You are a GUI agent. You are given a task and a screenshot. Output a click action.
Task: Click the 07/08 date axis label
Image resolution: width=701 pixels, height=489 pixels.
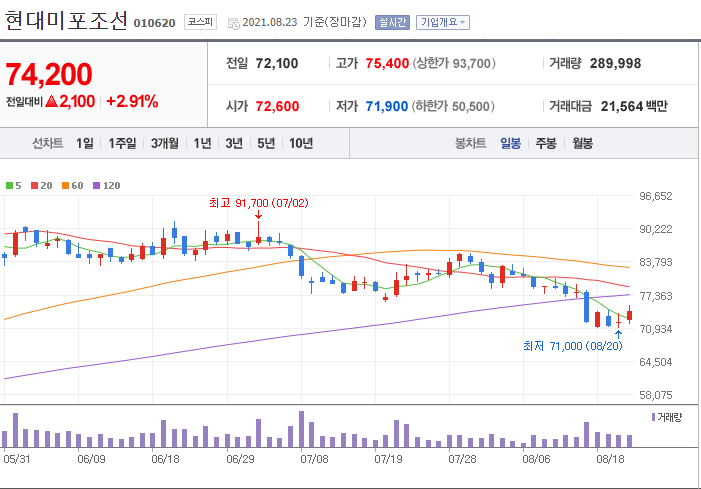[x=314, y=459]
